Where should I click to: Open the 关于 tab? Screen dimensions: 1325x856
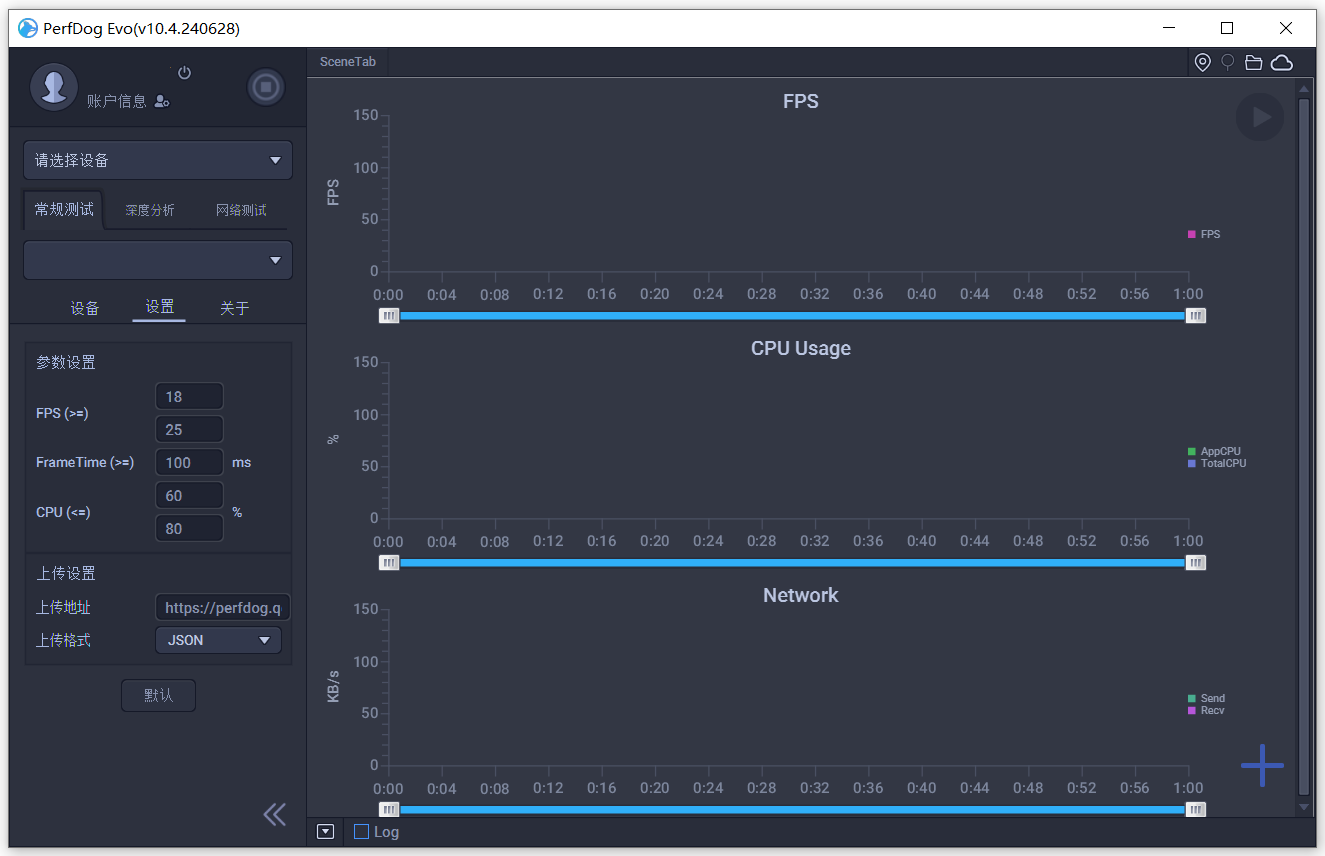[234, 308]
